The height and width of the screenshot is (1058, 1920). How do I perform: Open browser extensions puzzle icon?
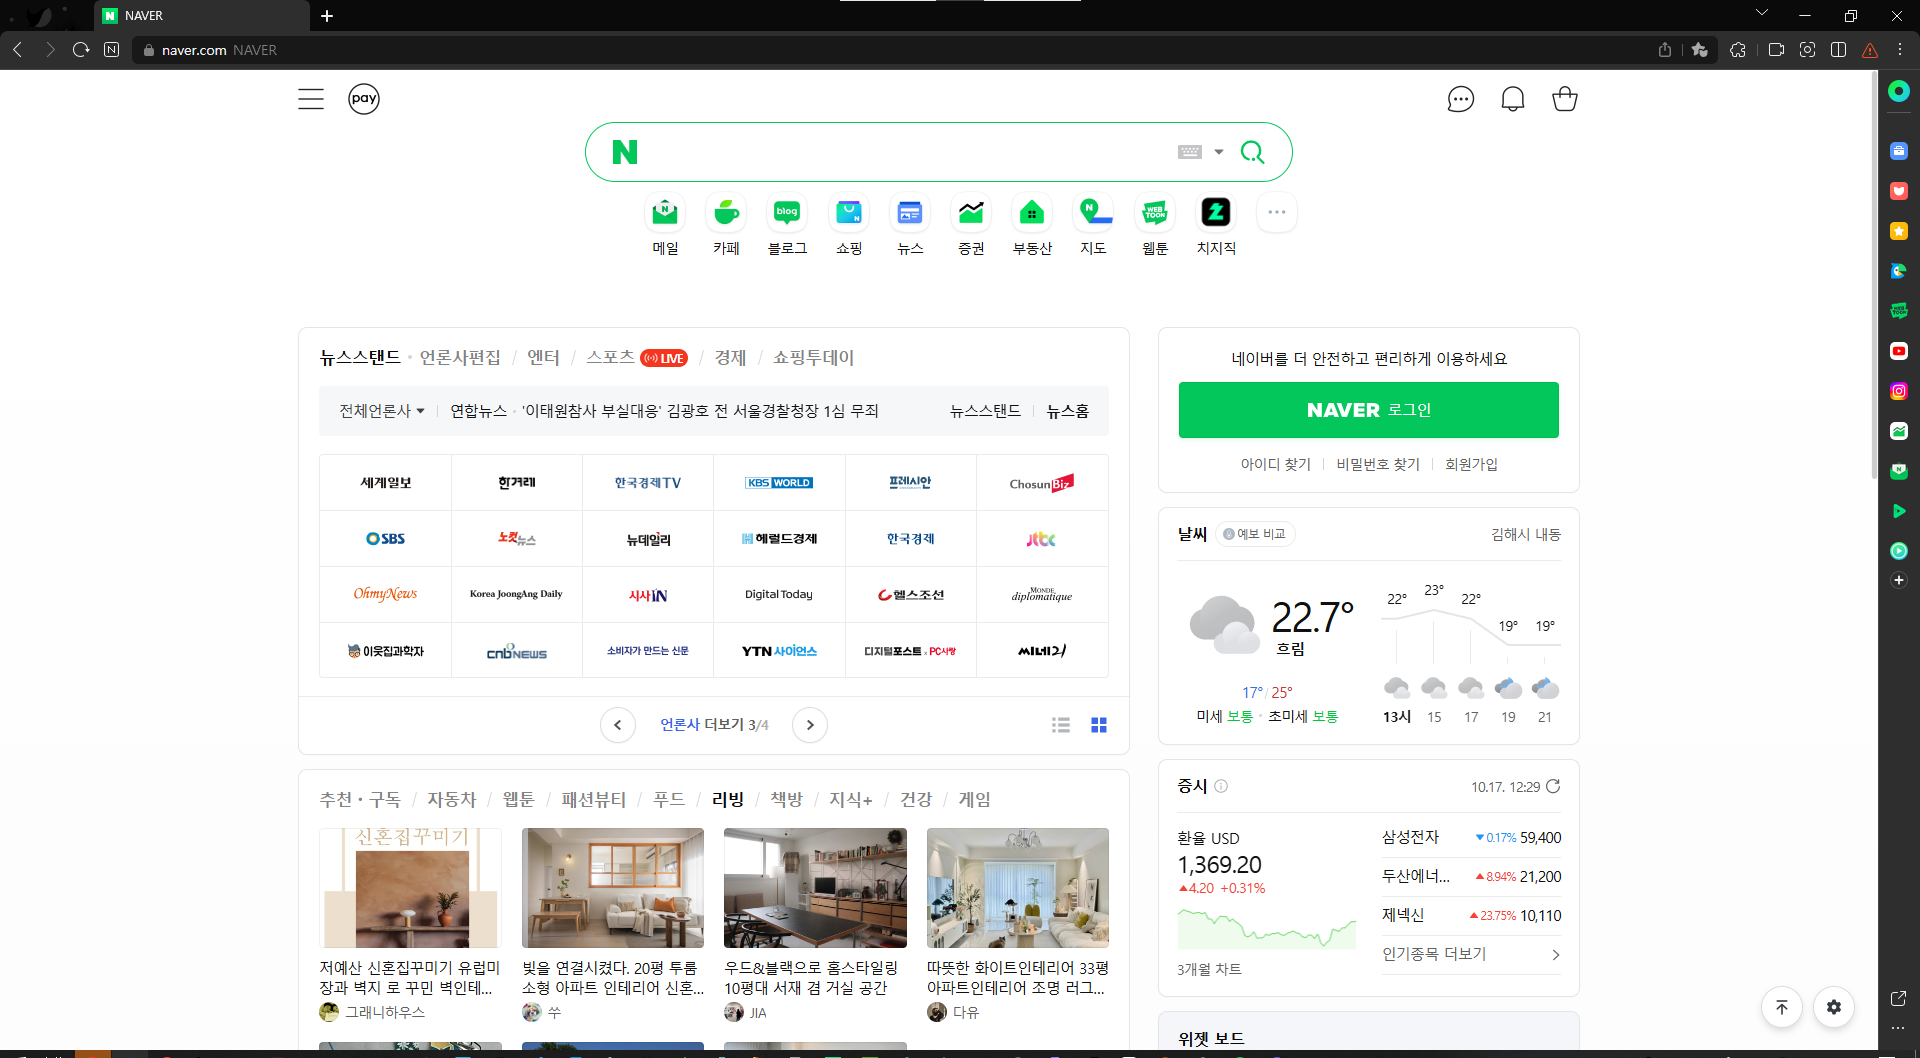[x=1738, y=49]
